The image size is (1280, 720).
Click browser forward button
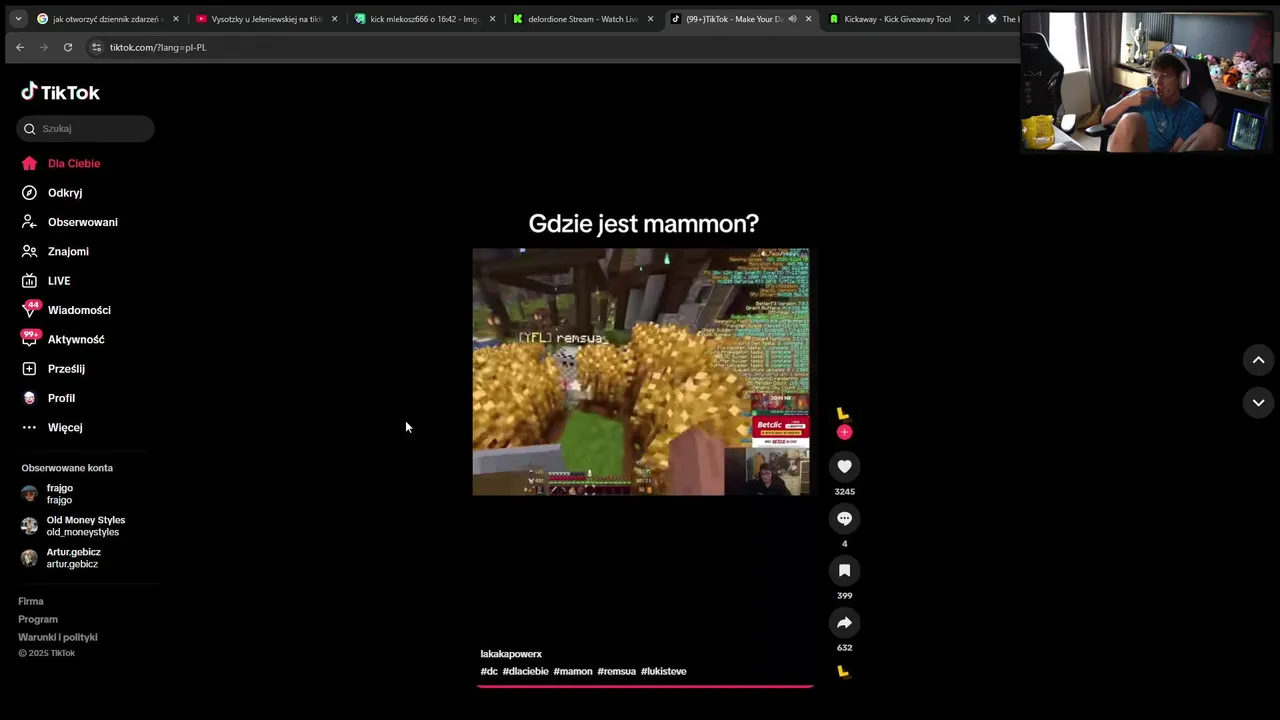coord(44,47)
